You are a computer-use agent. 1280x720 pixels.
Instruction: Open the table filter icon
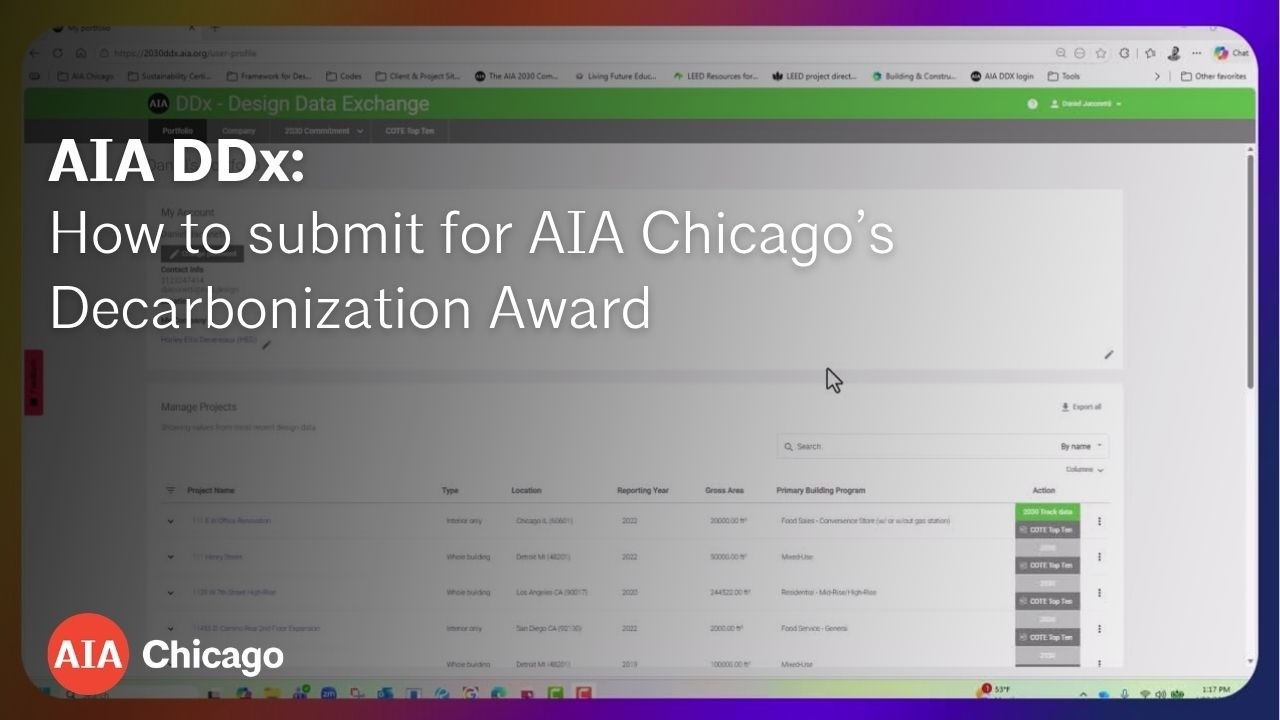[x=170, y=490]
